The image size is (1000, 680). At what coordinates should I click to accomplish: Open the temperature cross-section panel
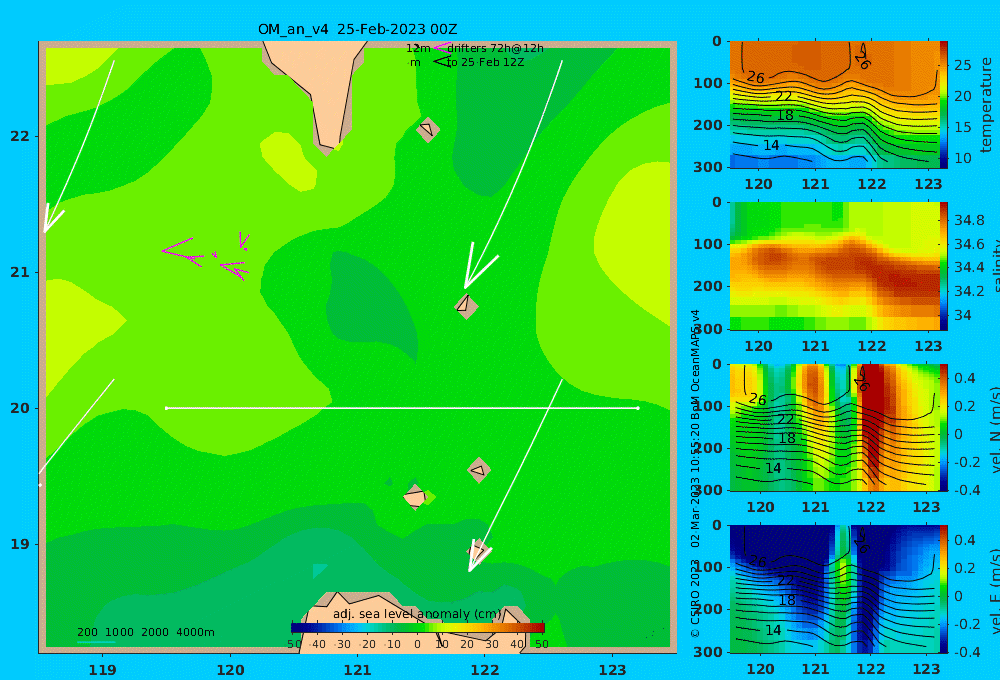[834, 105]
